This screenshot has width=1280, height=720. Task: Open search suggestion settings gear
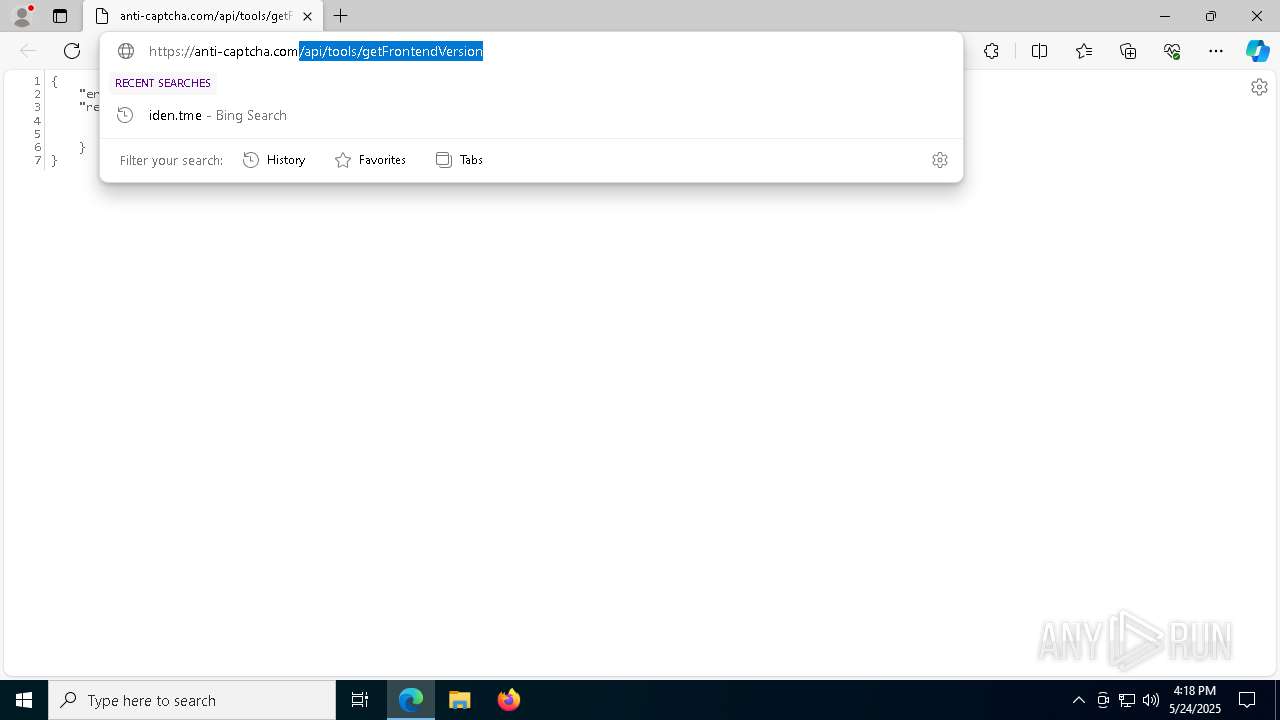(x=940, y=160)
